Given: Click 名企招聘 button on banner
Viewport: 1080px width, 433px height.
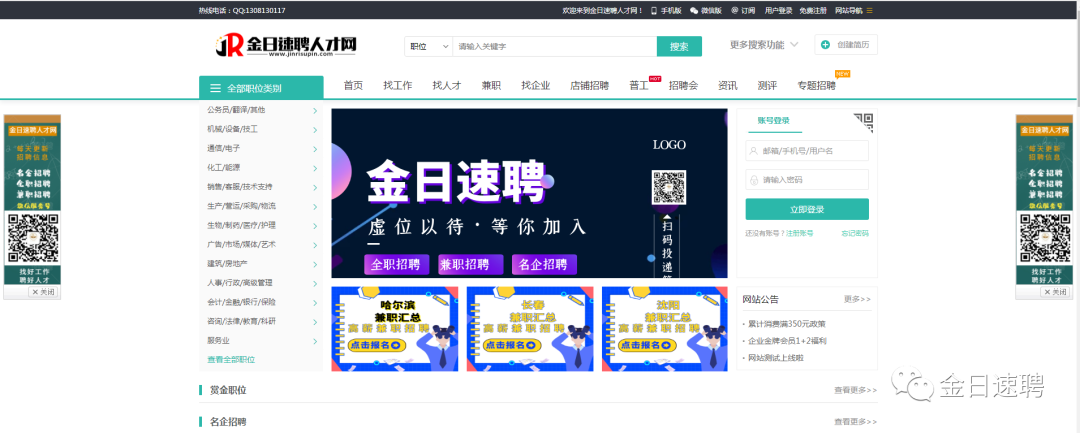Looking at the screenshot, I should [x=544, y=265].
